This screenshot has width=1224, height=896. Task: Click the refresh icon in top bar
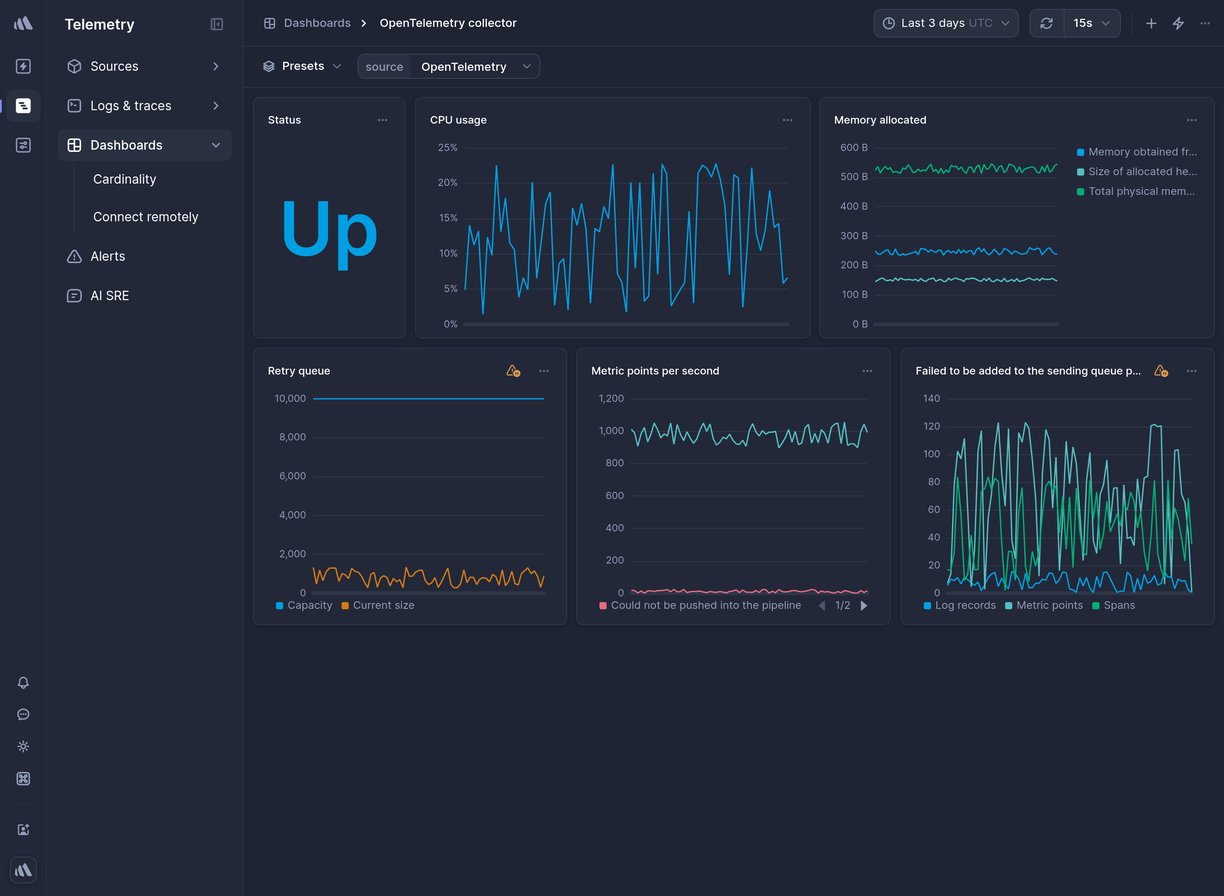coord(1046,23)
